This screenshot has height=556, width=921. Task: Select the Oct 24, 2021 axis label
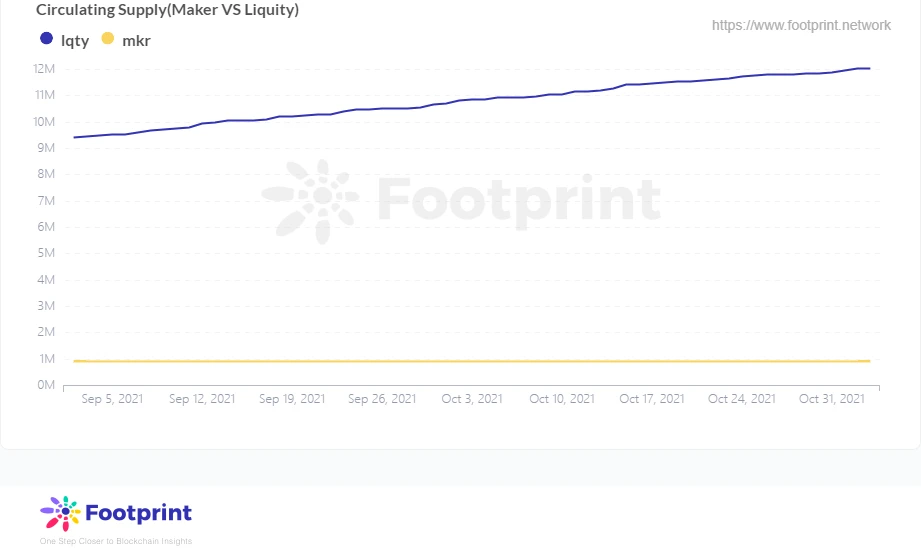[742, 398]
